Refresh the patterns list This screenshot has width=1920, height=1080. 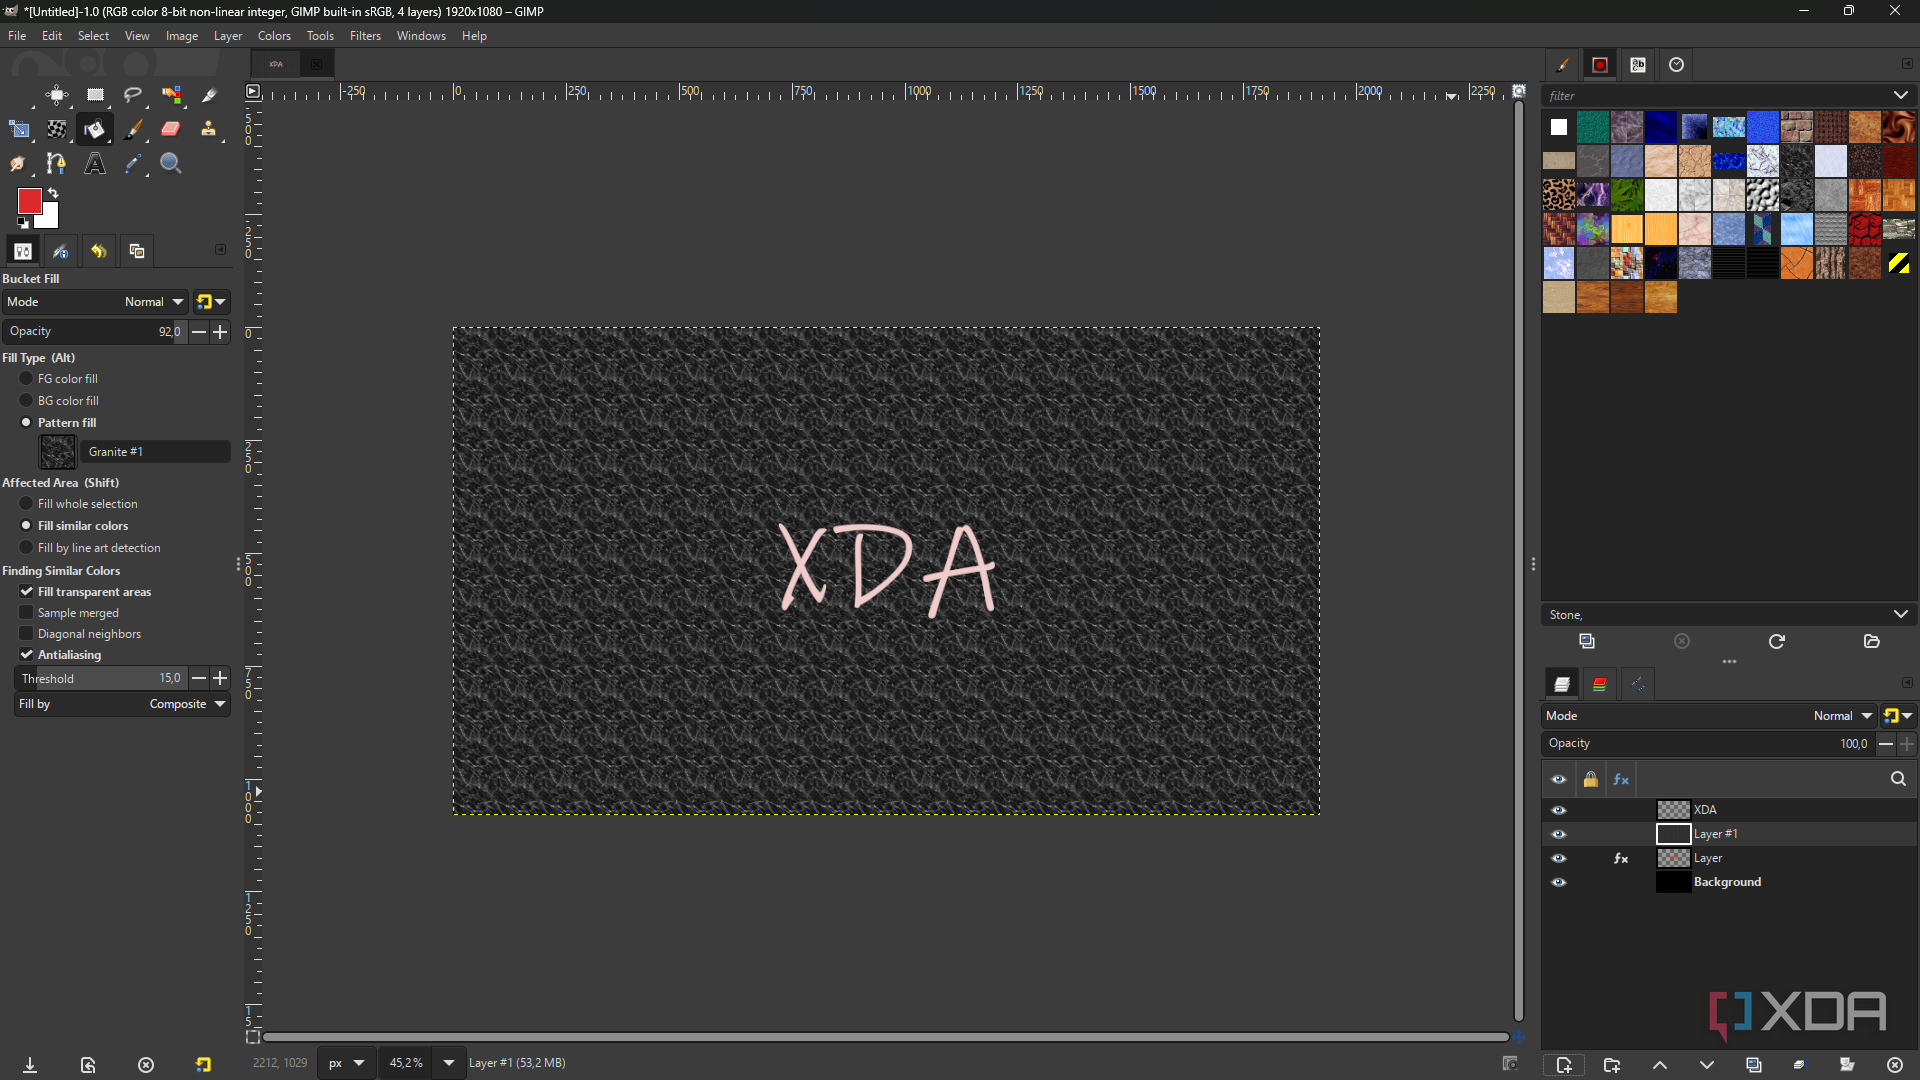click(x=1776, y=641)
